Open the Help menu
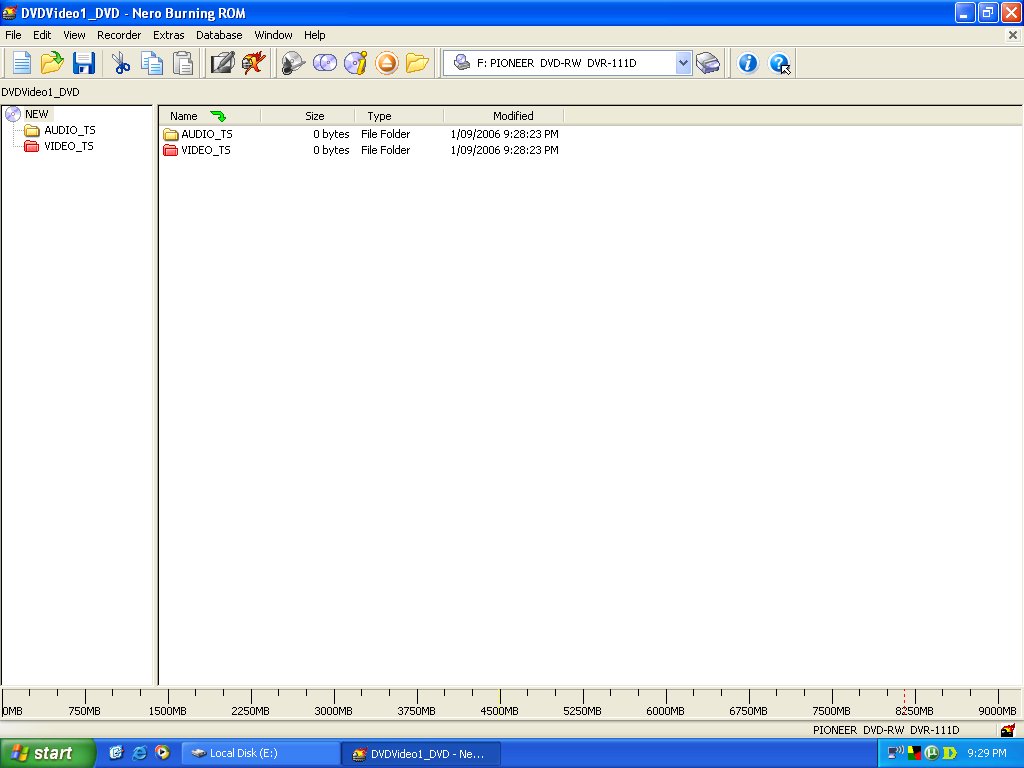The image size is (1024, 768). coord(314,35)
